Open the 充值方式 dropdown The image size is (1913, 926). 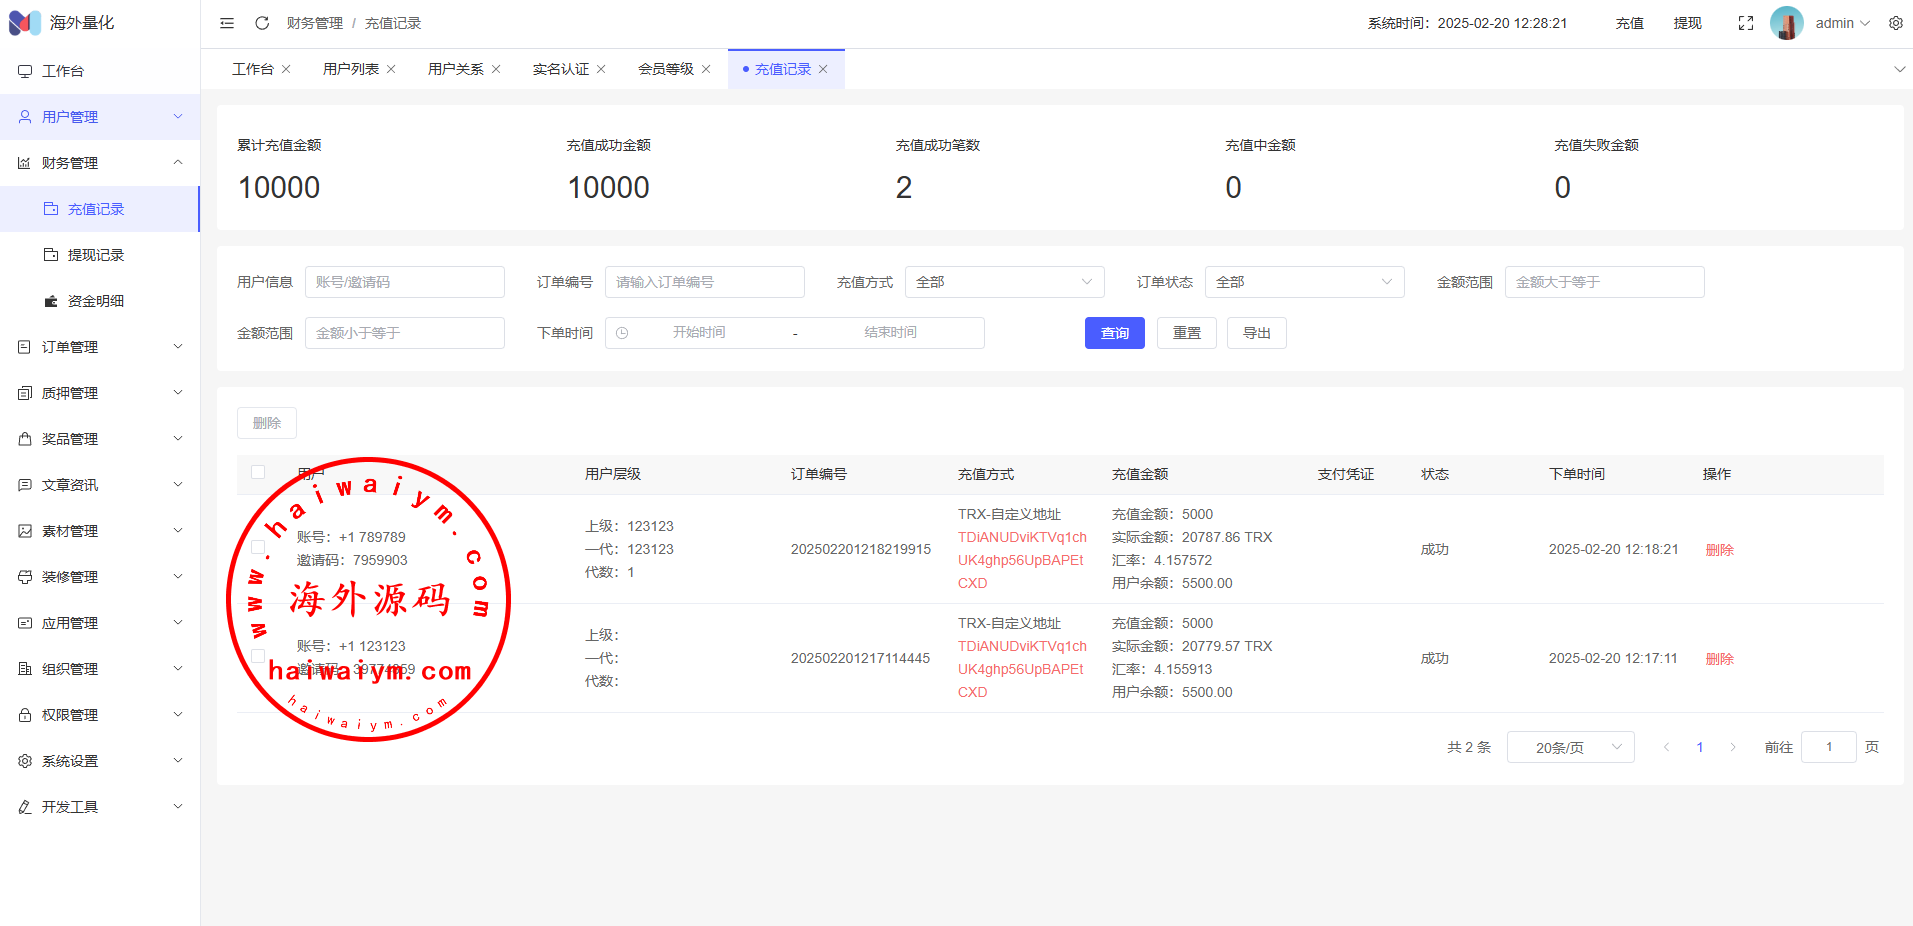tap(1004, 282)
